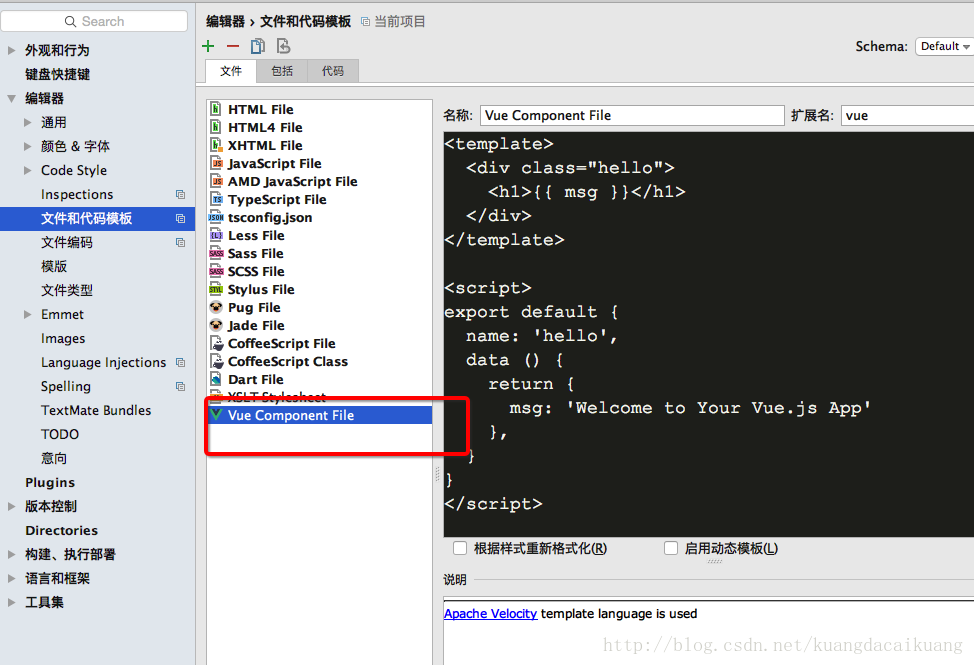
Task: Open the Apache Velocity link
Action: [490, 613]
